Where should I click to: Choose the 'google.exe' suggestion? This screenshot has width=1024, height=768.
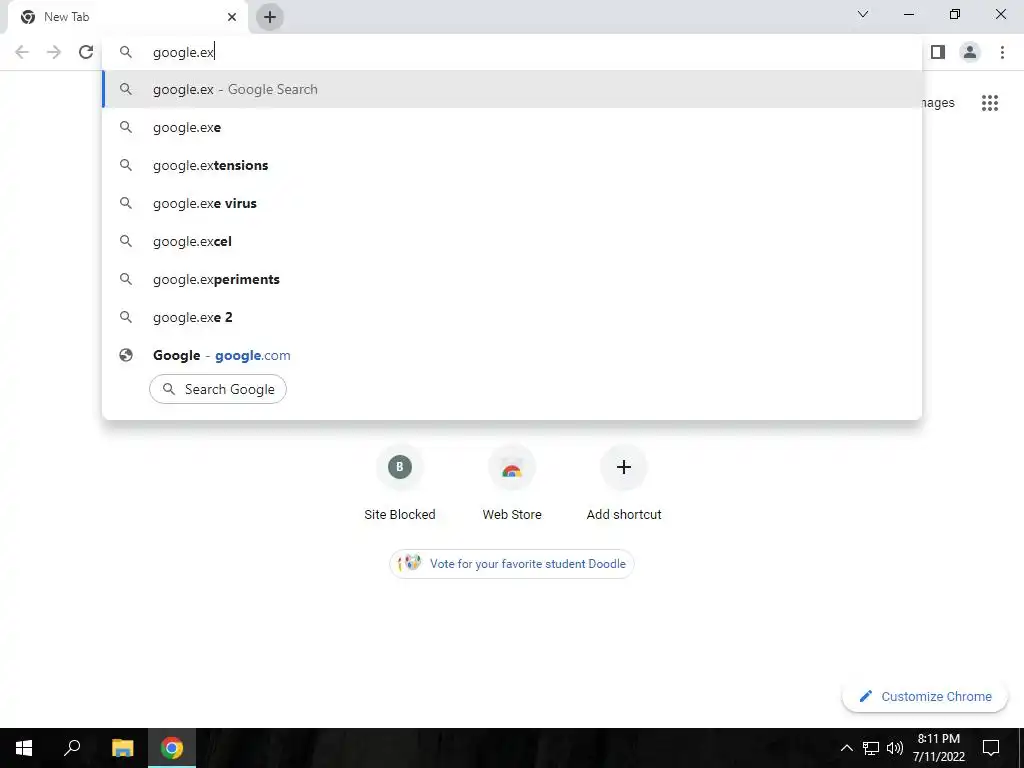513,127
